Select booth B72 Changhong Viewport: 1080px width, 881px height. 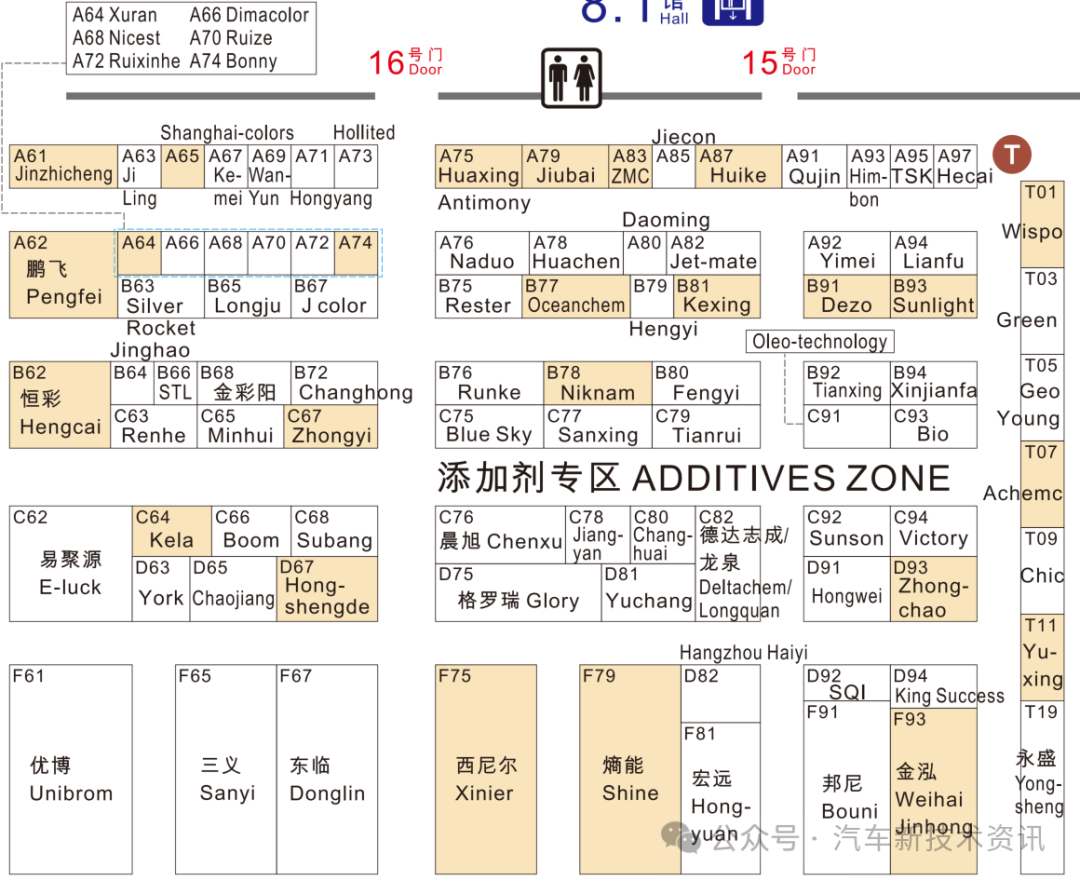pos(334,383)
